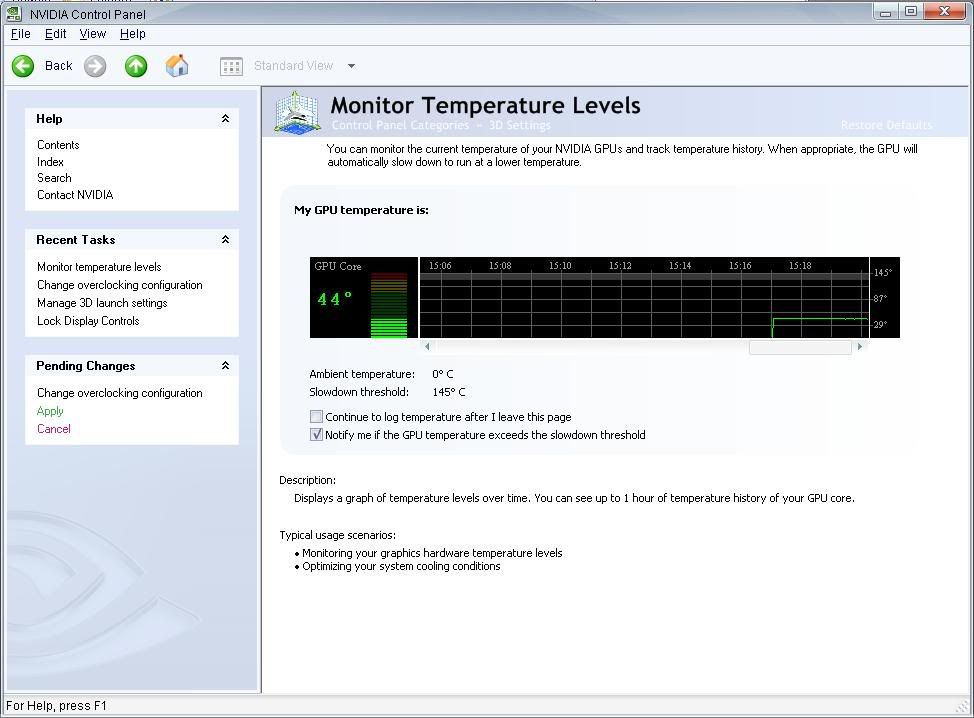Click the temperature graph scrollbar thumb

tap(800, 347)
